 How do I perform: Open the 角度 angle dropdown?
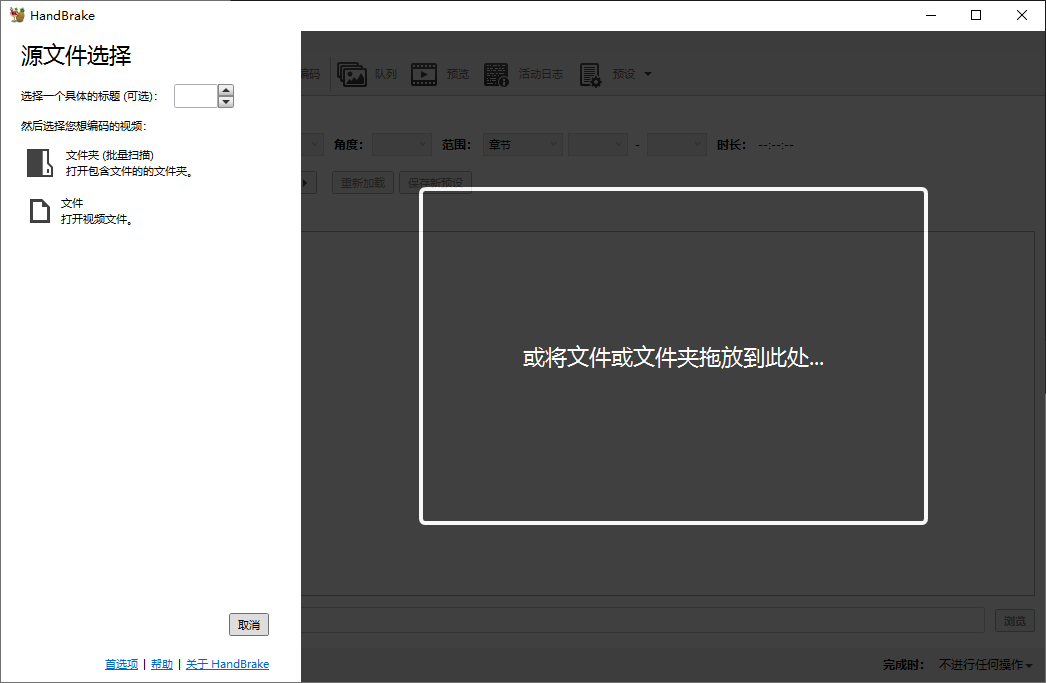pos(401,144)
